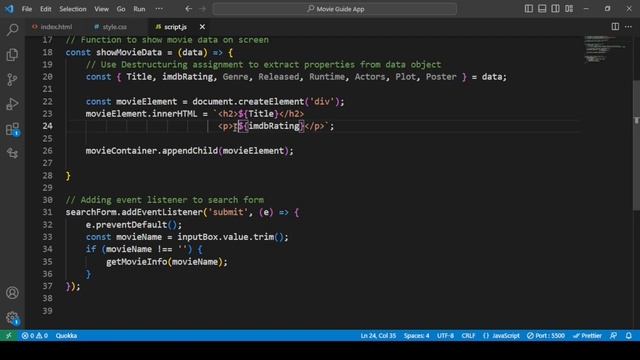Close the script.js tab
This screenshot has height=360, width=640.
[x=202, y=27]
